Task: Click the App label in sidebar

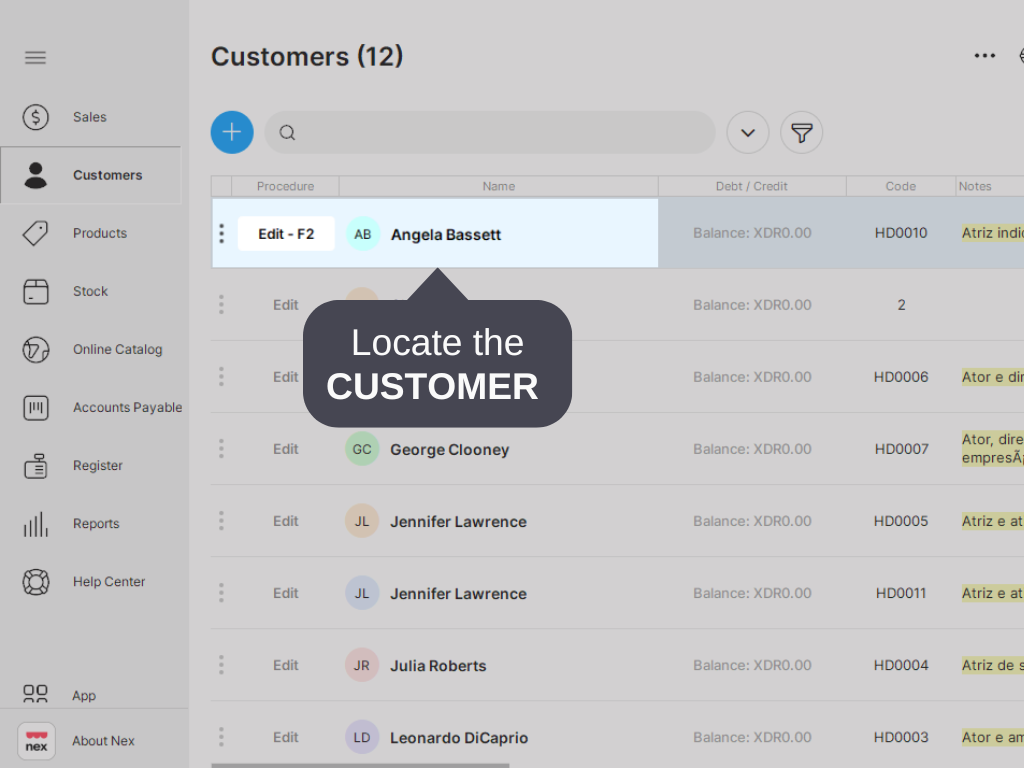Action: coord(84,696)
